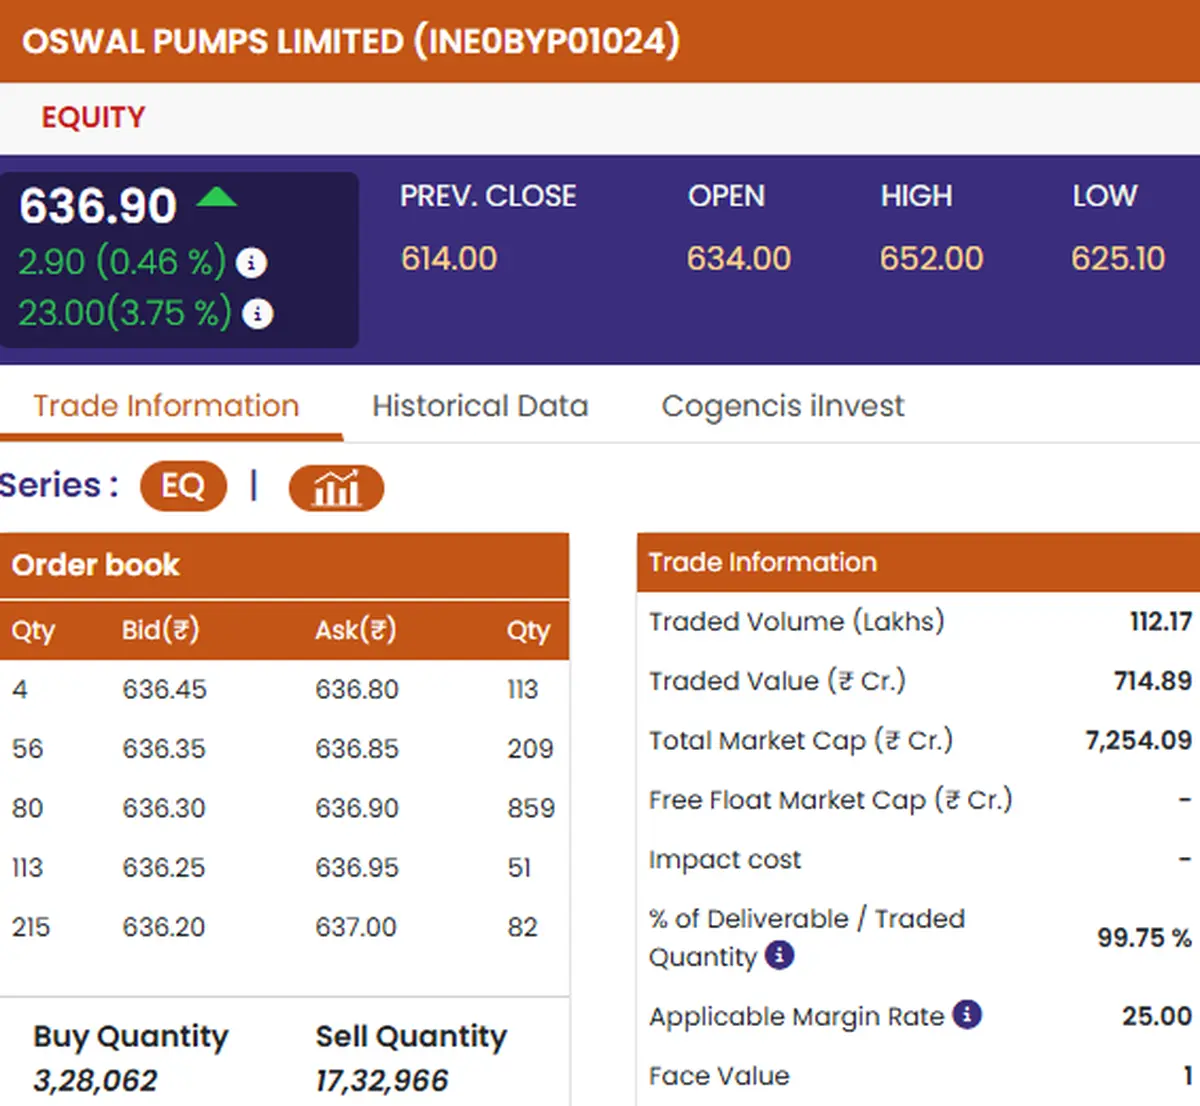Click margin rate value 25.00
The height and width of the screenshot is (1106, 1200).
point(1157,1016)
